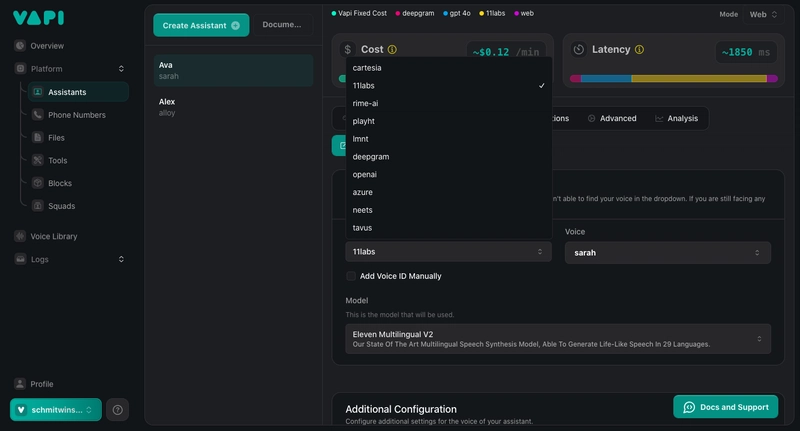Click the Cost info icon
800x431 pixels.
392,49
